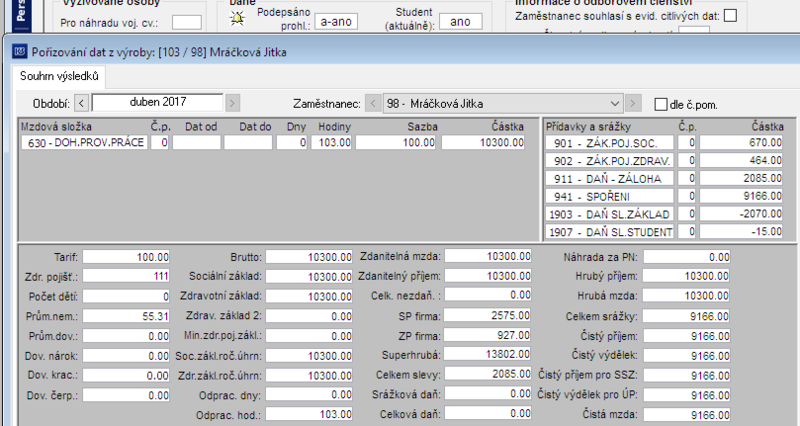The height and width of the screenshot is (426, 800).
Task: Click the Sazba cell 100.00 in the wage row
Action: (x=395, y=142)
